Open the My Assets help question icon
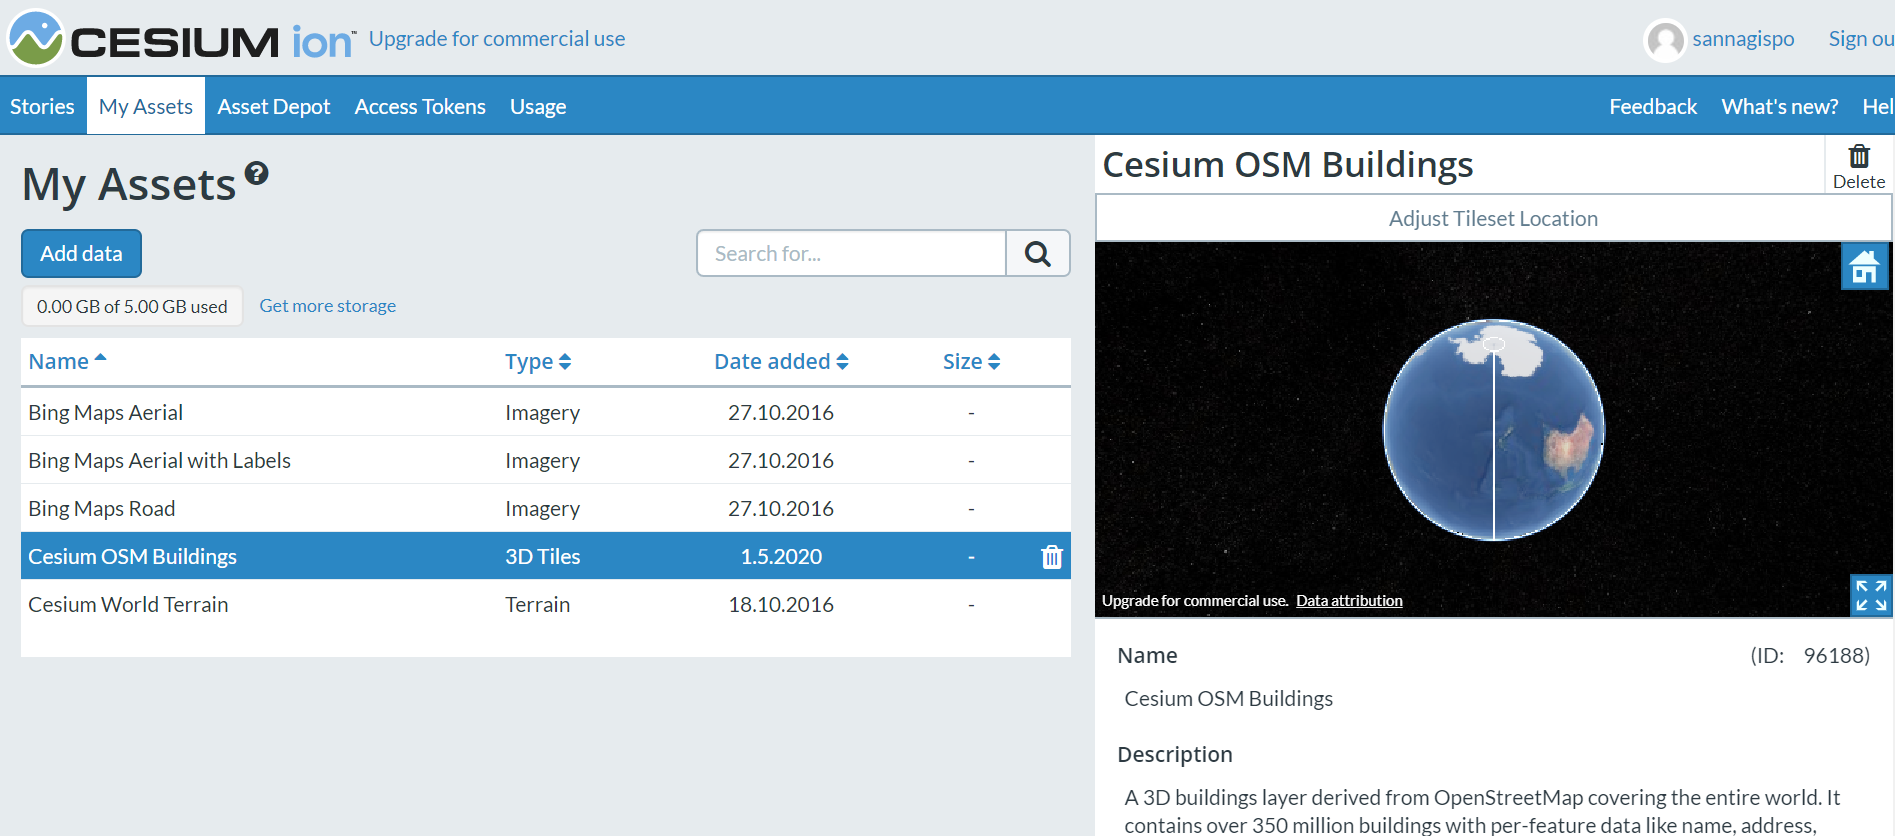Image resolution: width=1895 pixels, height=836 pixels. click(x=257, y=174)
